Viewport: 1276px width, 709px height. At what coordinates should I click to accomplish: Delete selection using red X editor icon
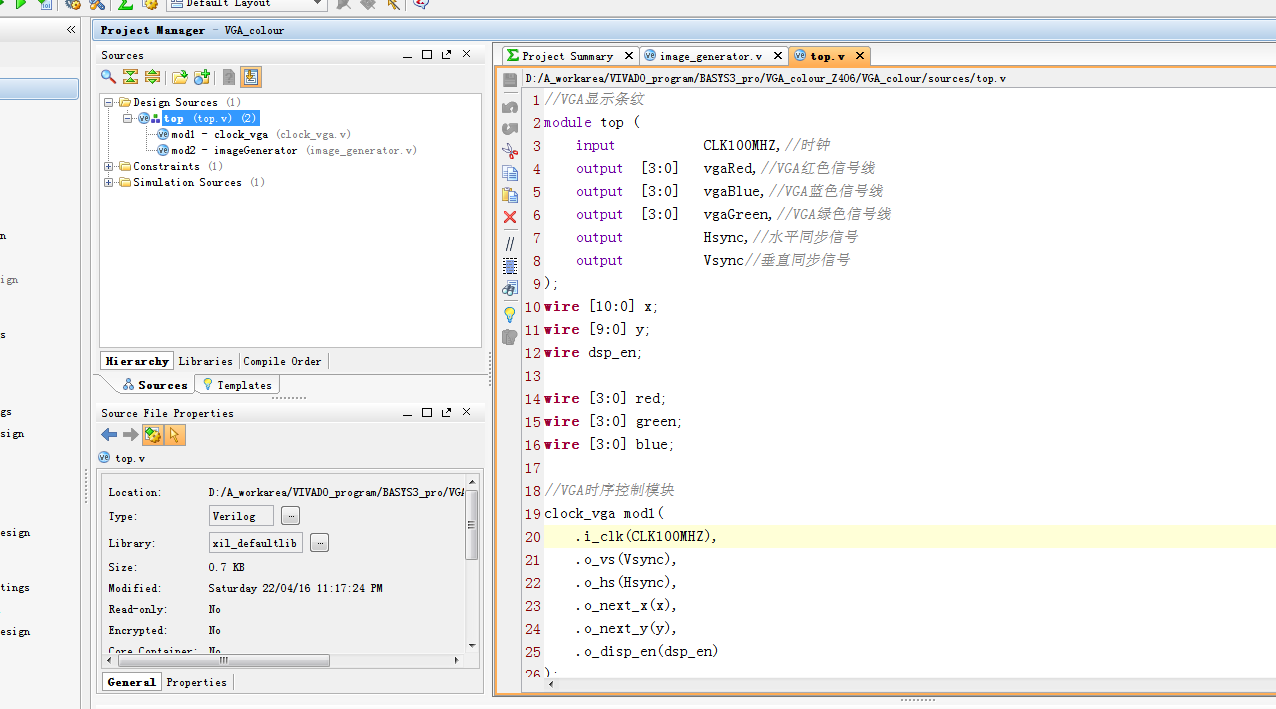click(510, 217)
